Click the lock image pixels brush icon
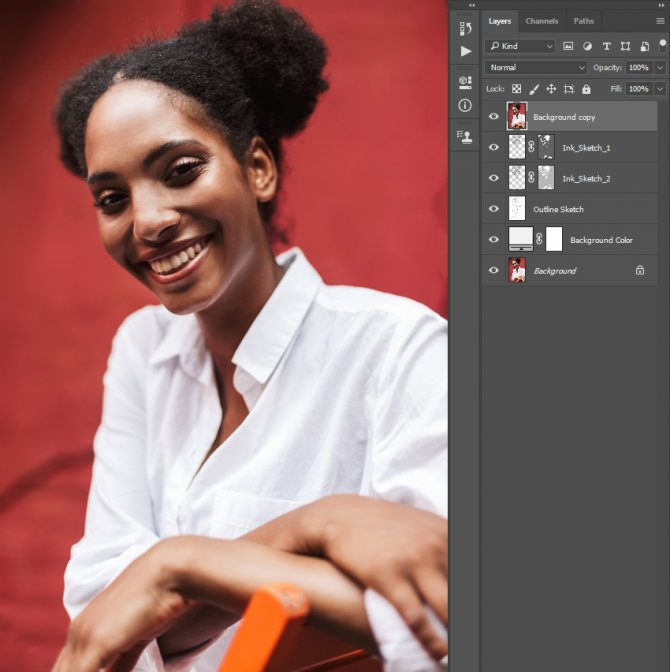Viewport: 670px width, 672px height. pyautogui.click(x=534, y=89)
